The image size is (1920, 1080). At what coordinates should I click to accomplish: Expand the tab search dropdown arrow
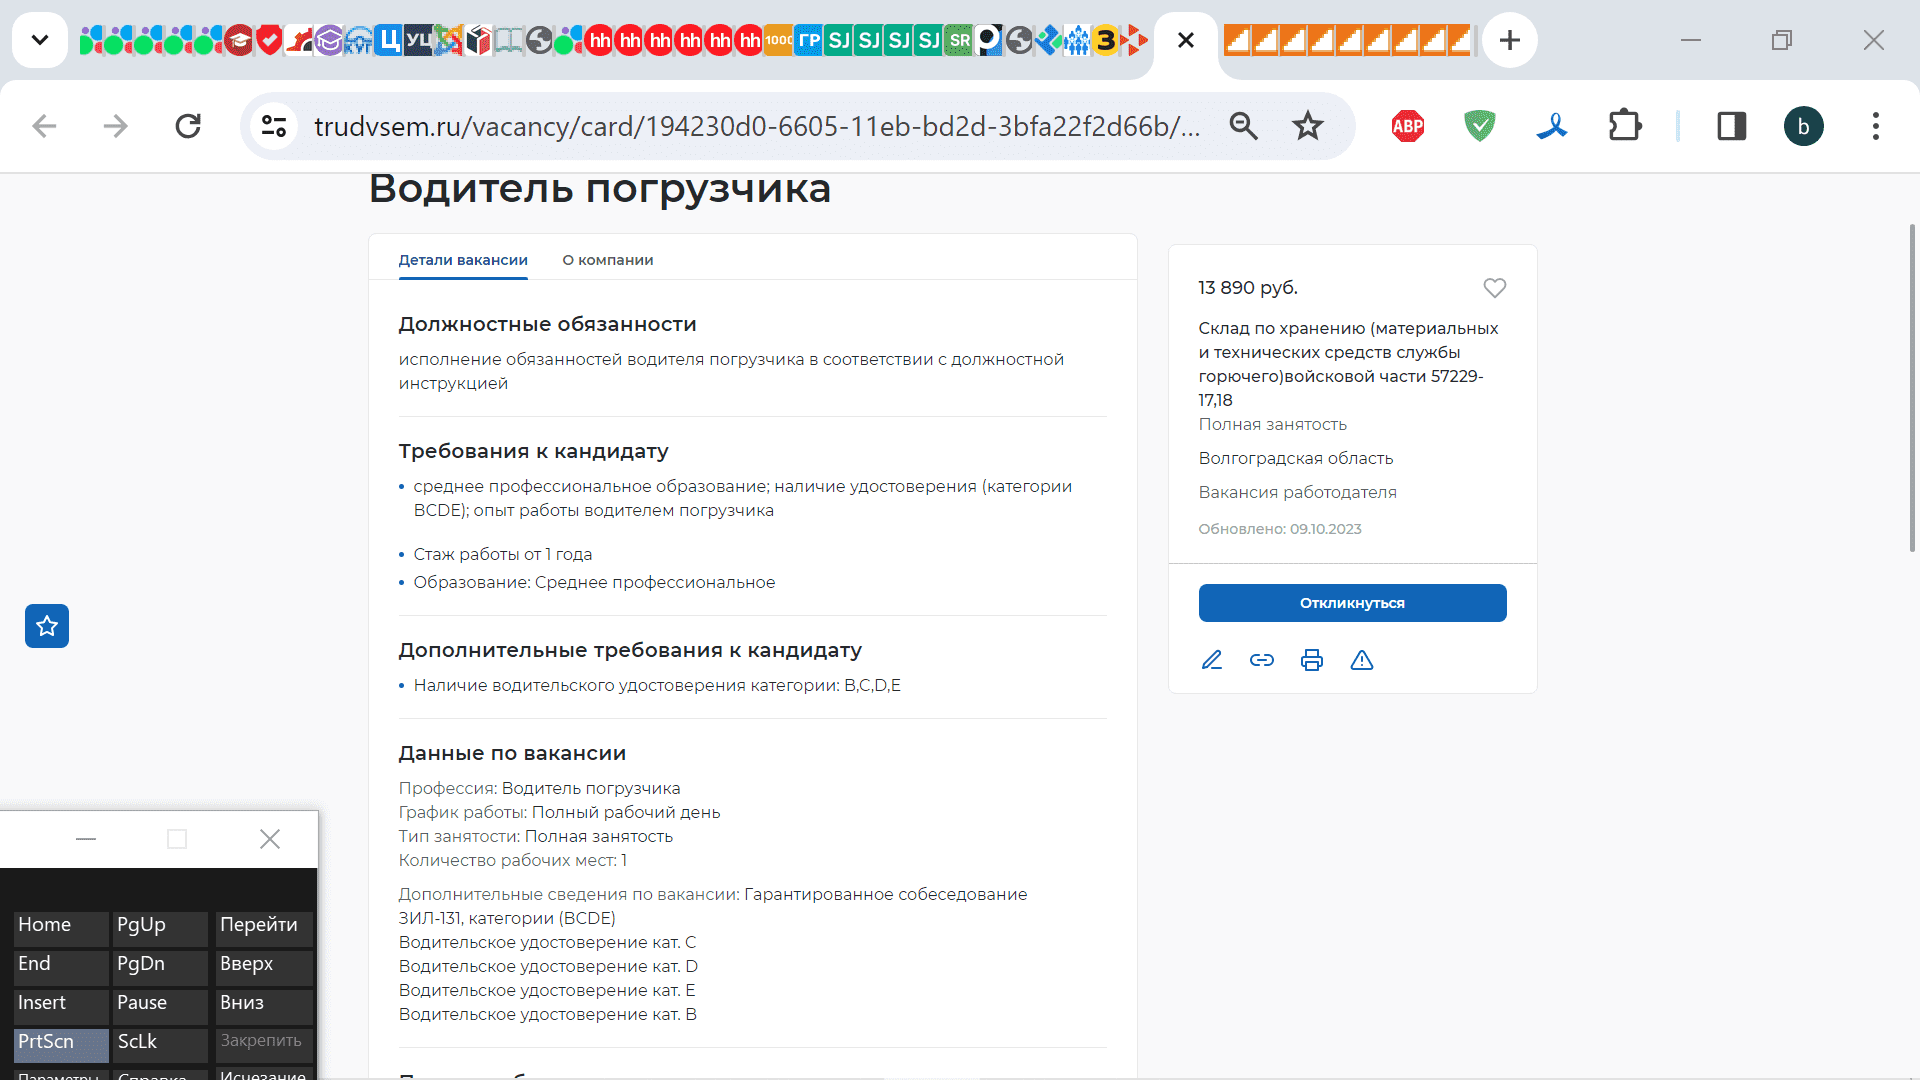pos(40,40)
